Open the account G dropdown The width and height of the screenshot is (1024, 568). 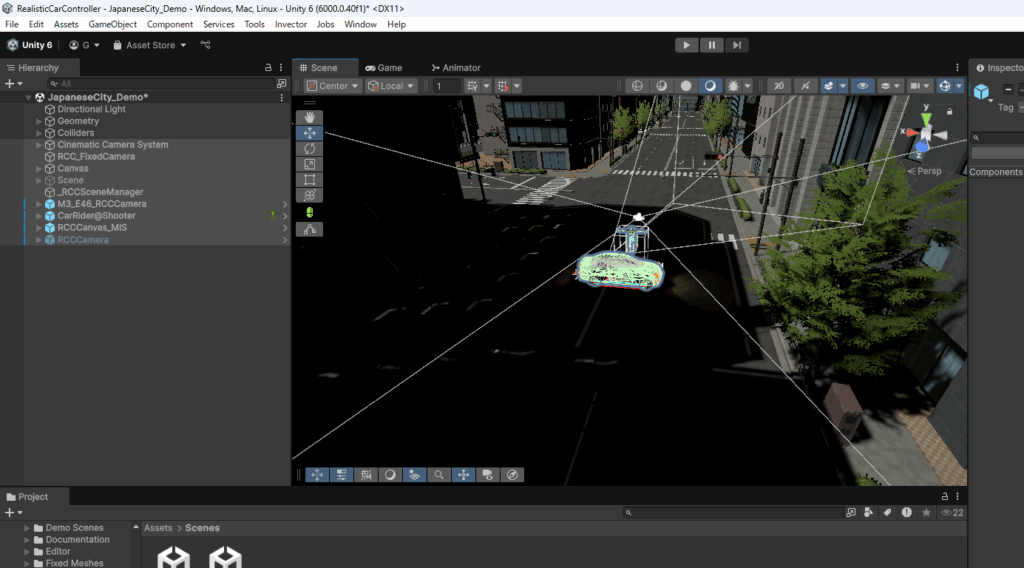pyautogui.click(x=84, y=45)
